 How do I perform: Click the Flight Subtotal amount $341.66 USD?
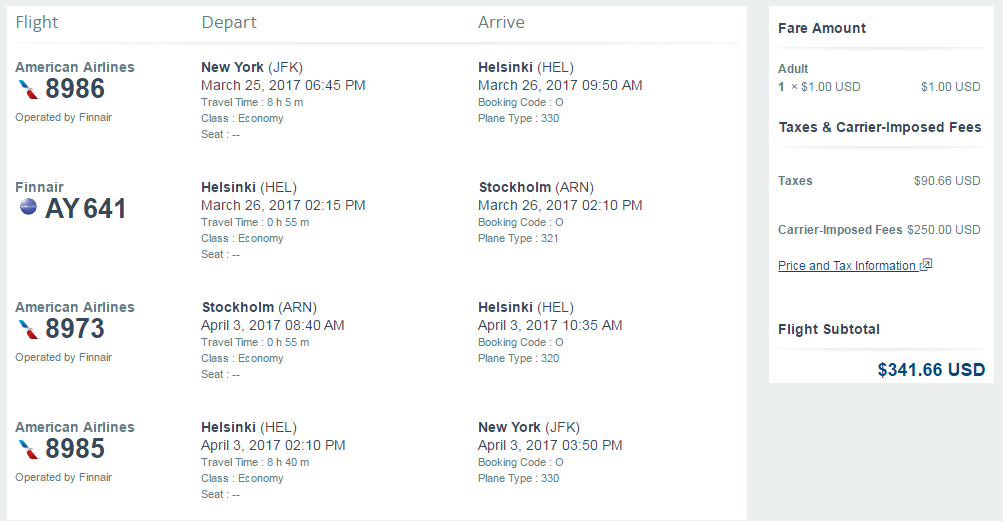tap(931, 370)
